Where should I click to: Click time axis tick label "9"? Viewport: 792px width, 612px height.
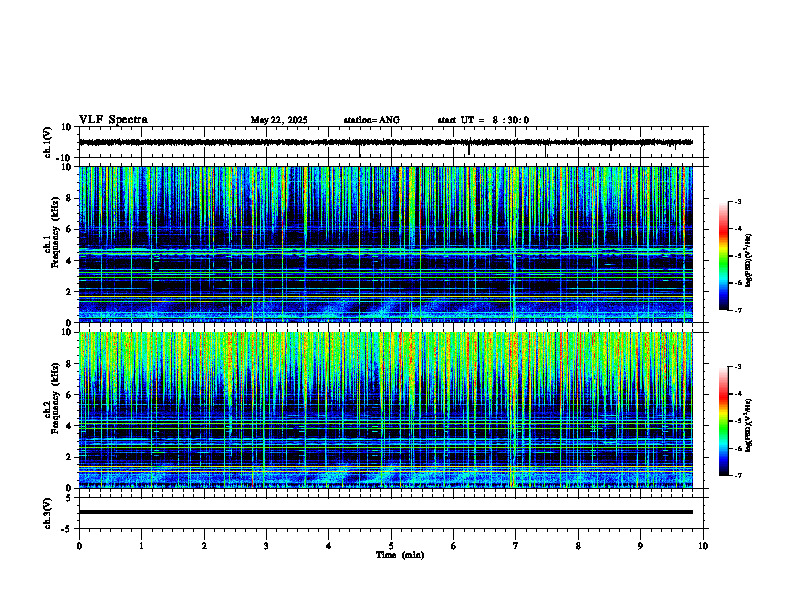[x=640, y=546]
